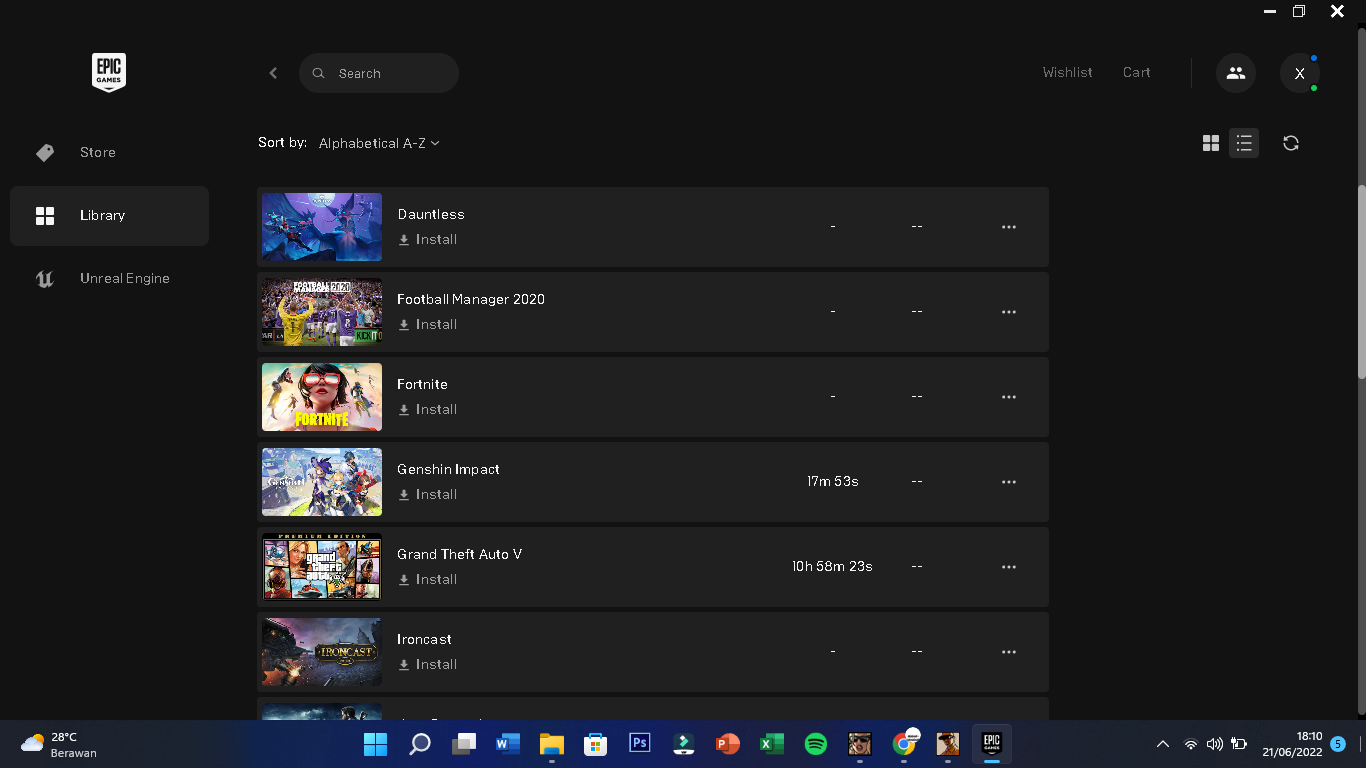Install Dauntless
The image size is (1366, 768).
(x=428, y=240)
